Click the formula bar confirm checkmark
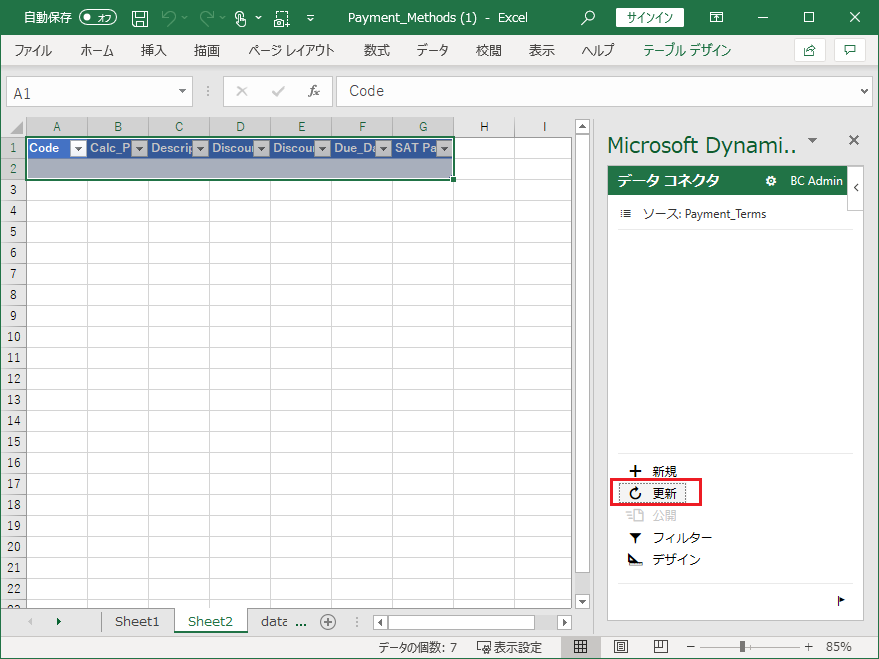Image resolution: width=879 pixels, height=659 pixels. click(278, 91)
